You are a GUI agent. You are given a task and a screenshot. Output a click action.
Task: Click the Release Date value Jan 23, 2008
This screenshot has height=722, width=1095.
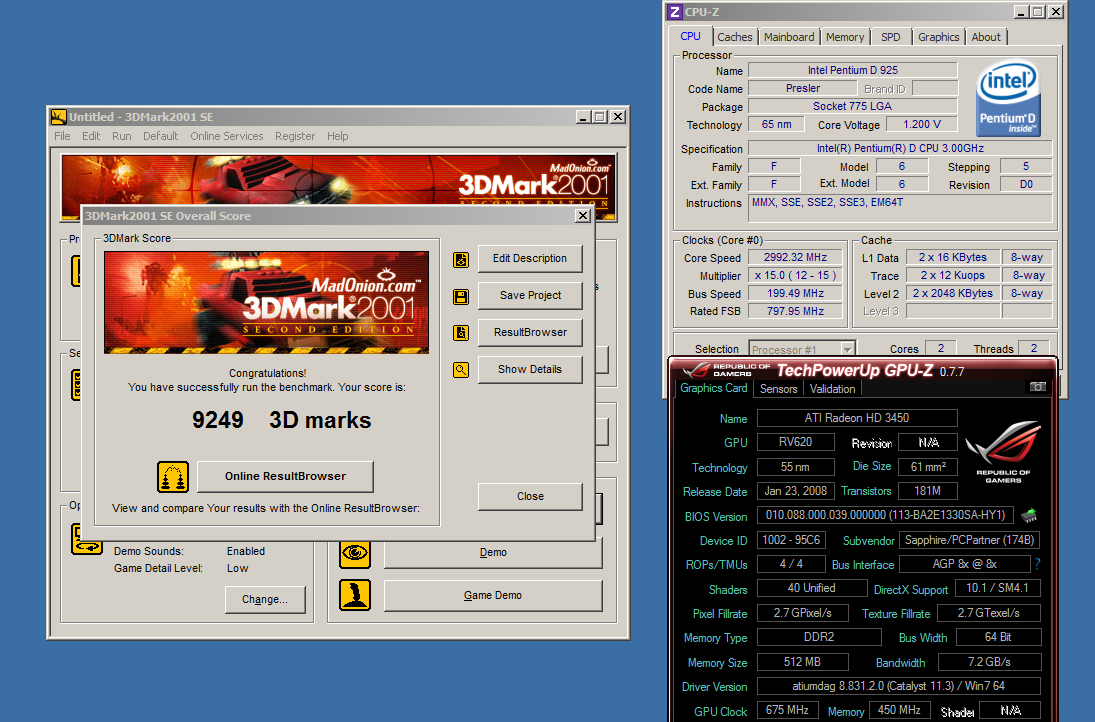[x=795, y=491]
